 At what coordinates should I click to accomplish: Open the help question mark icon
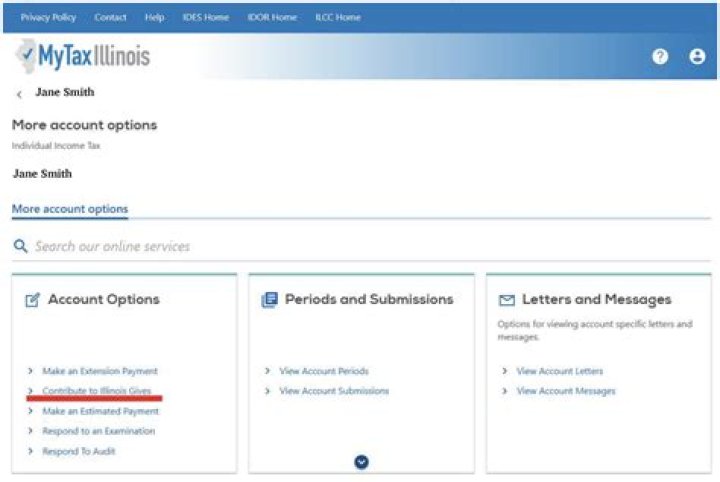[660, 56]
